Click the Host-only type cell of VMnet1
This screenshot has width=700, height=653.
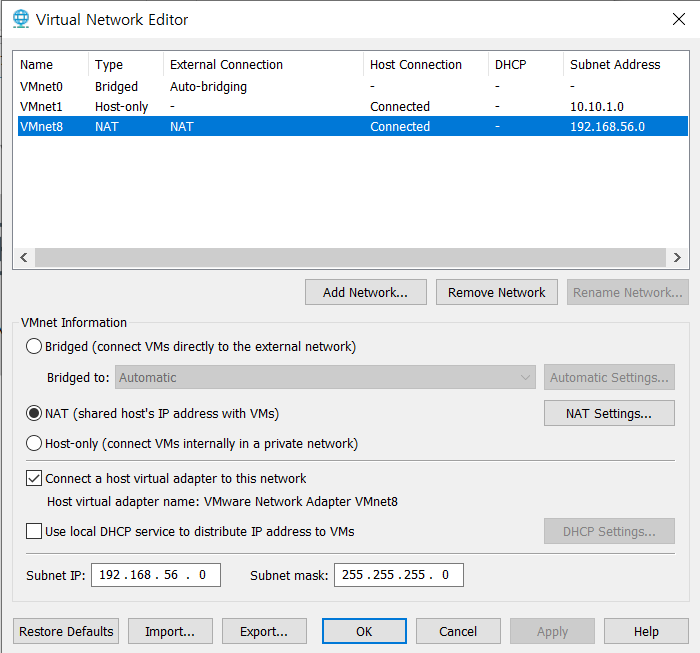[121, 107]
